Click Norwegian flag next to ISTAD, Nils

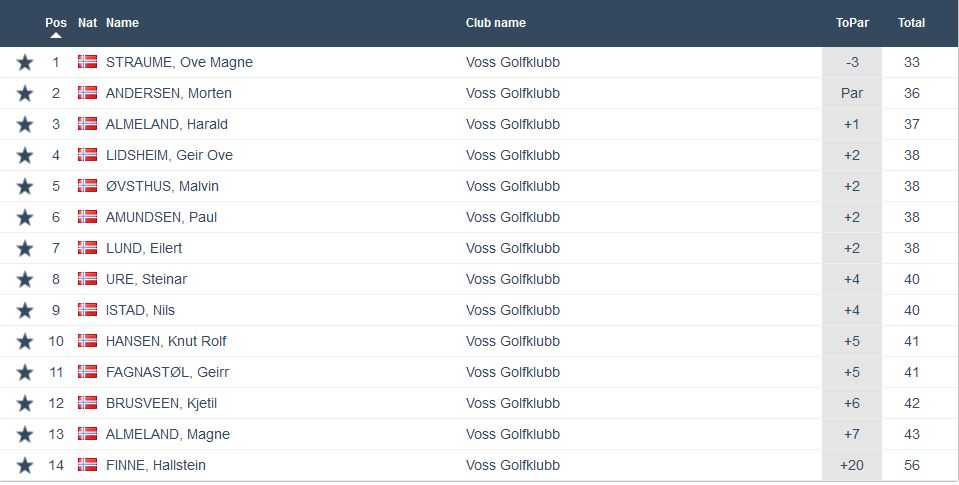(x=87, y=310)
